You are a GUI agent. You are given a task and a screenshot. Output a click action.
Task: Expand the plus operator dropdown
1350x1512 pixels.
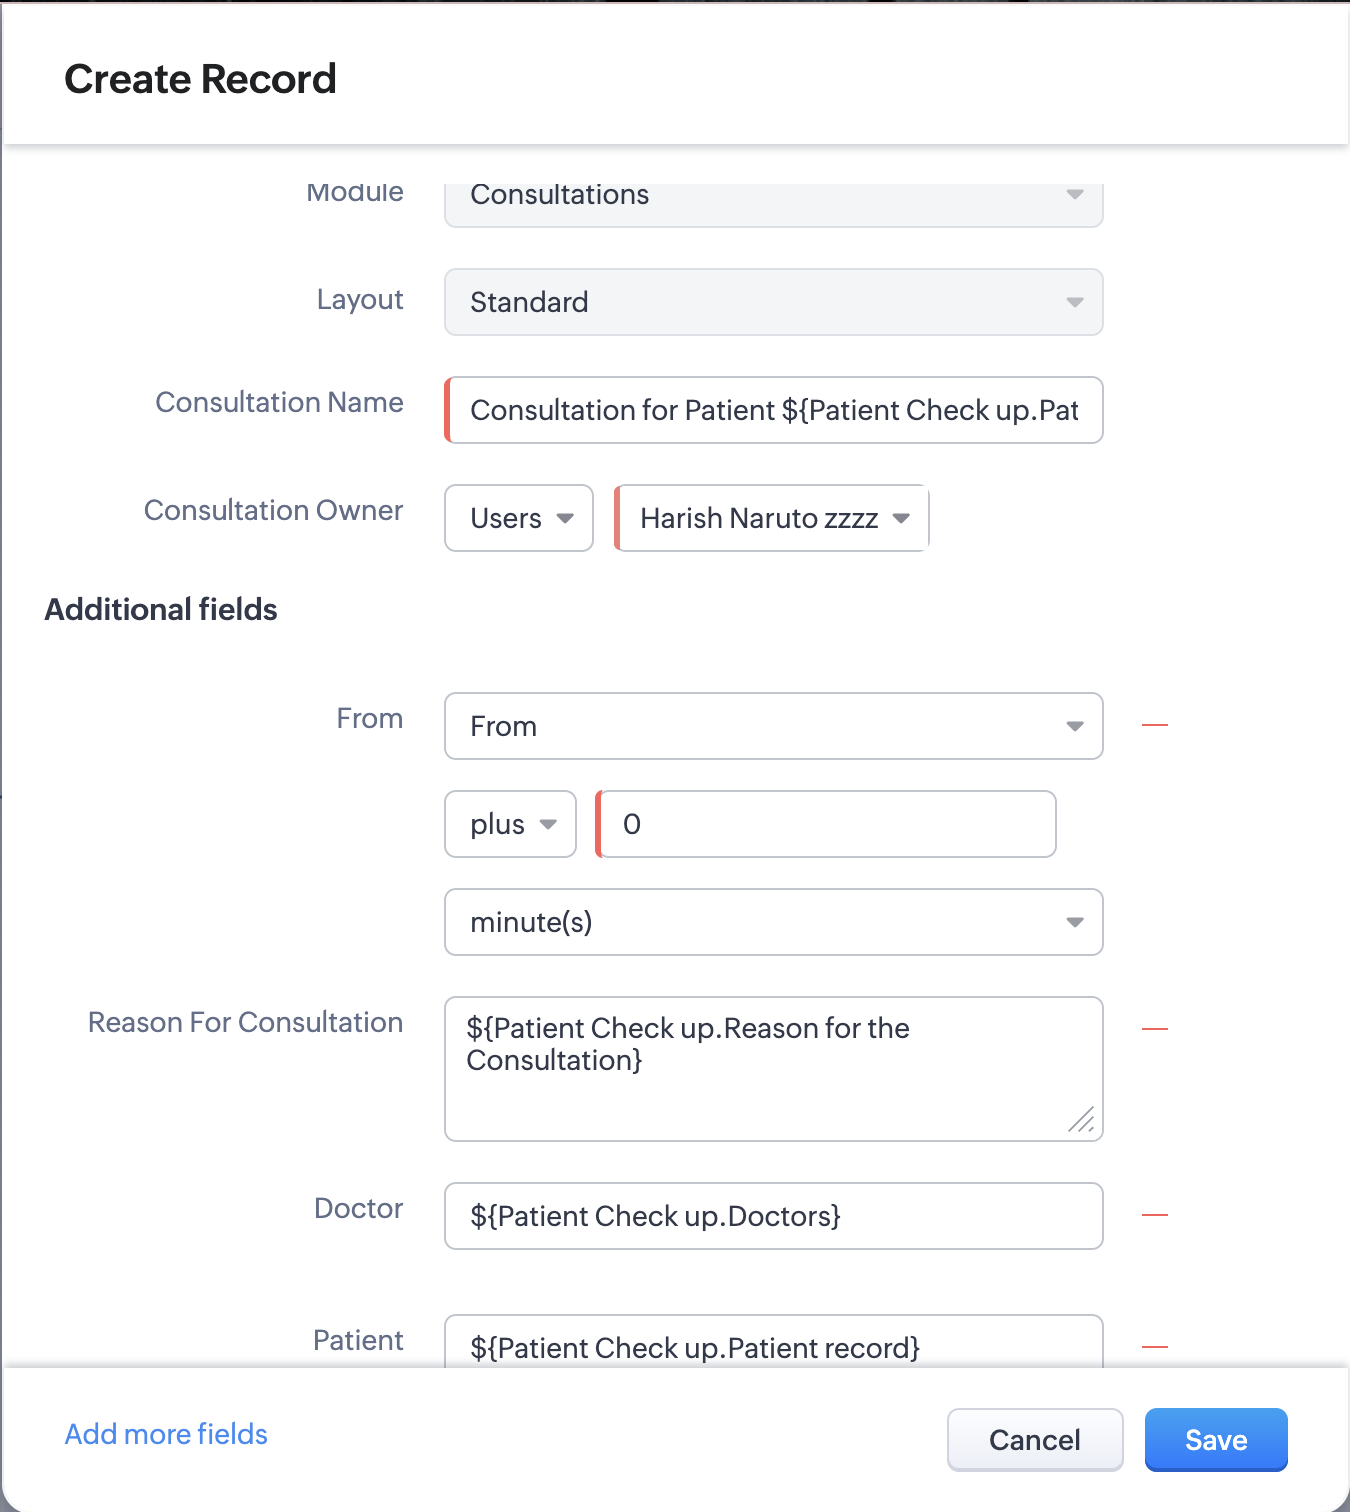[x=510, y=824]
